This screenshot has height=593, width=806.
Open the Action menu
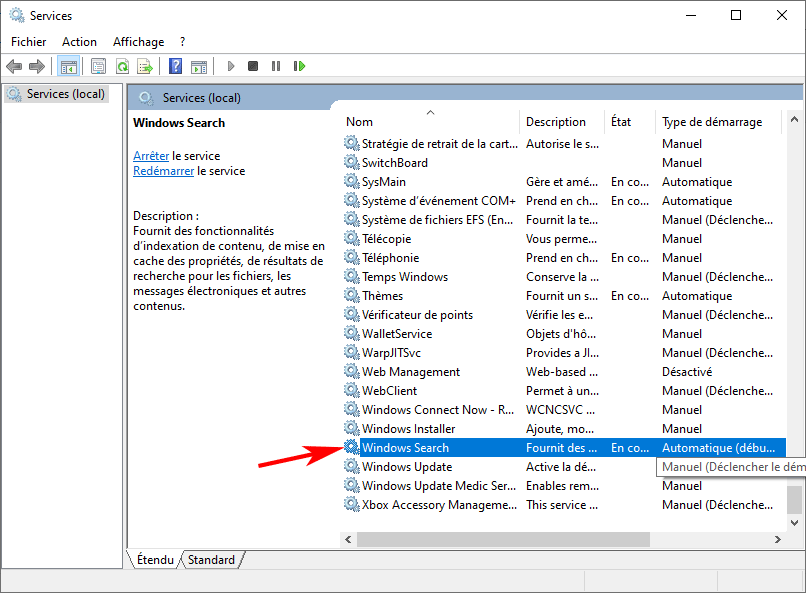[x=79, y=42]
